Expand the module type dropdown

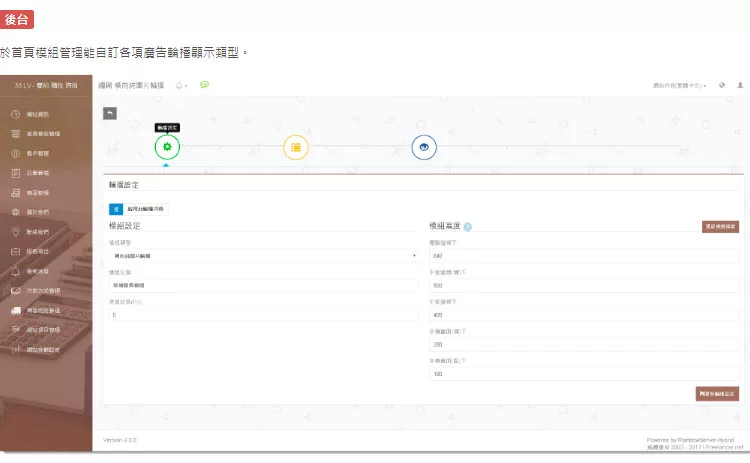263,255
